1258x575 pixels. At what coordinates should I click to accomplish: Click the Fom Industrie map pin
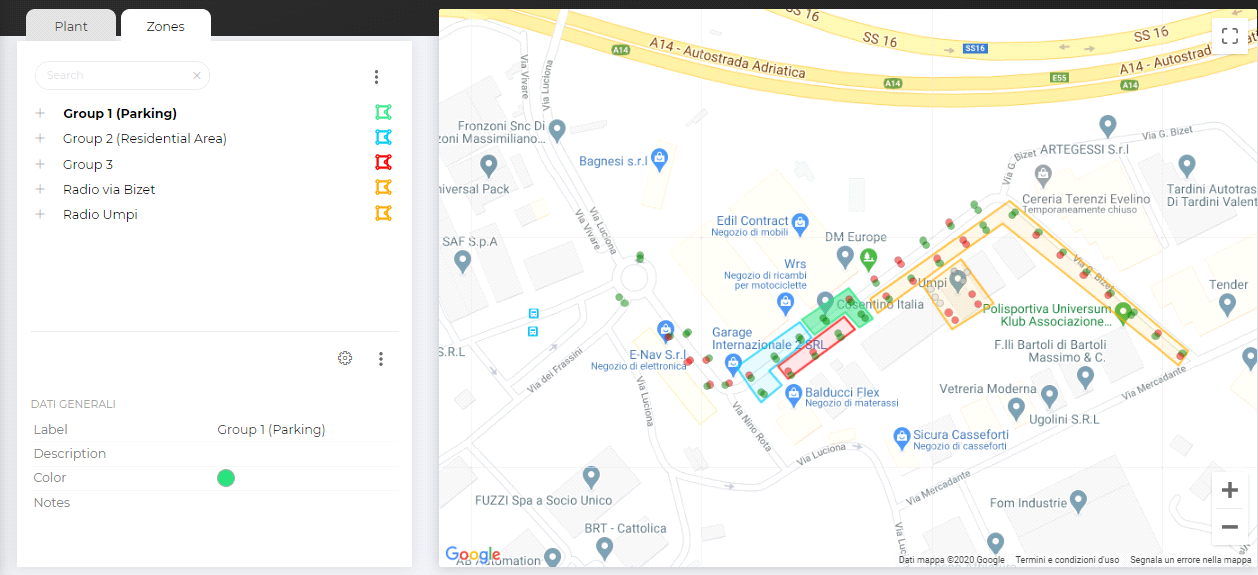click(x=1078, y=501)
